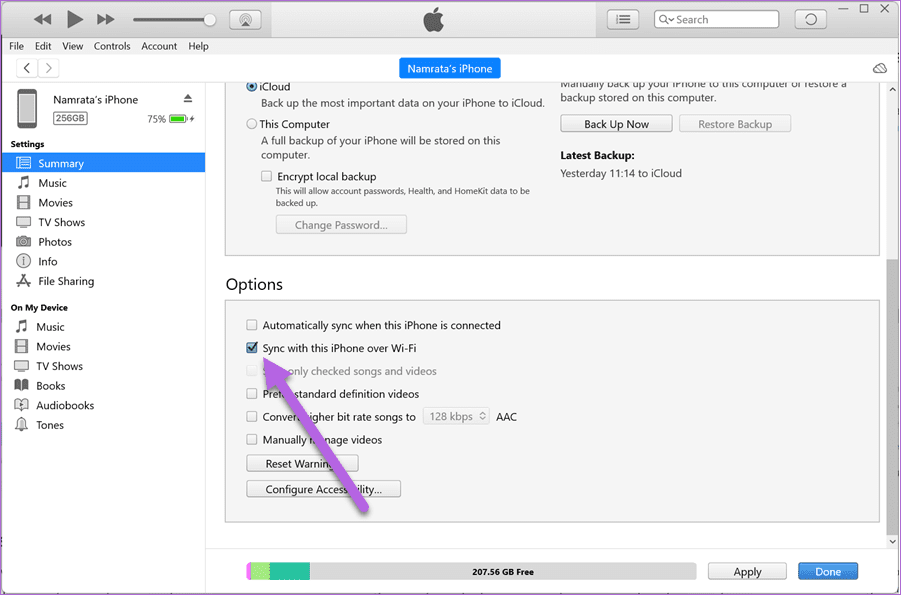
Task: Open Movies under Settings
Action: (x=55, y=202)
